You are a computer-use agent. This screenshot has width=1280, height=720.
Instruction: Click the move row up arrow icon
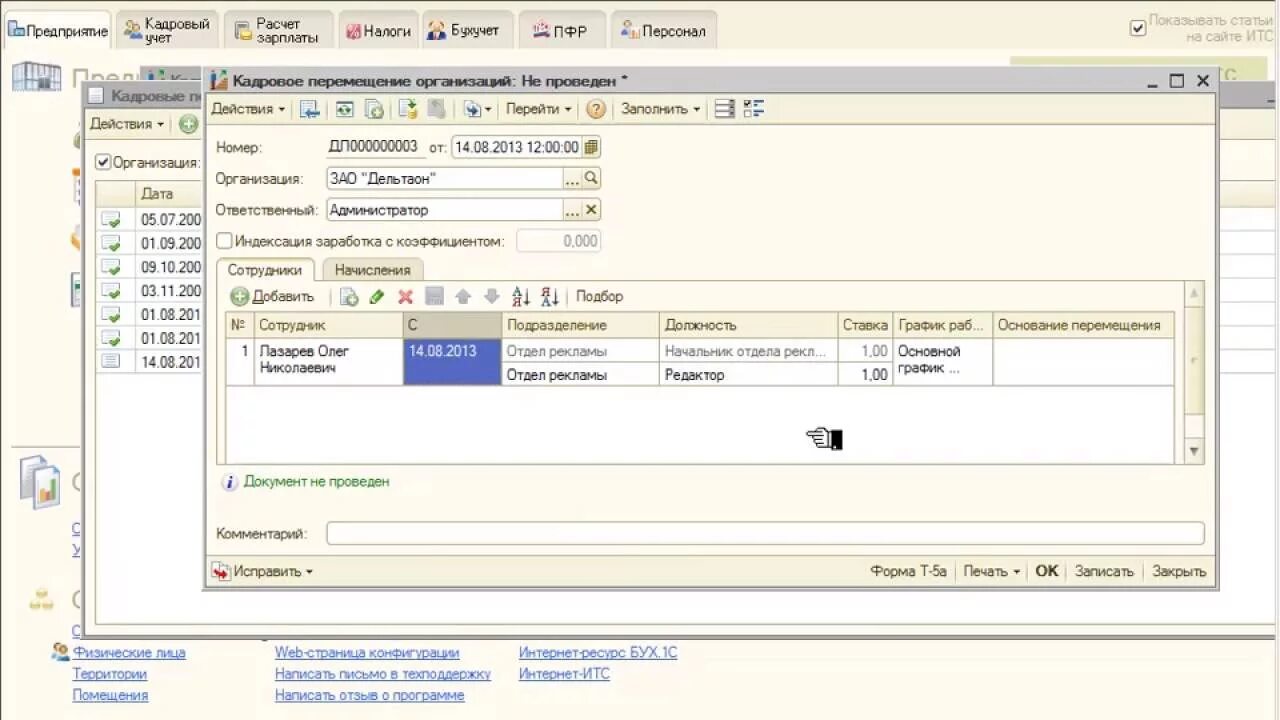[462, 297]
